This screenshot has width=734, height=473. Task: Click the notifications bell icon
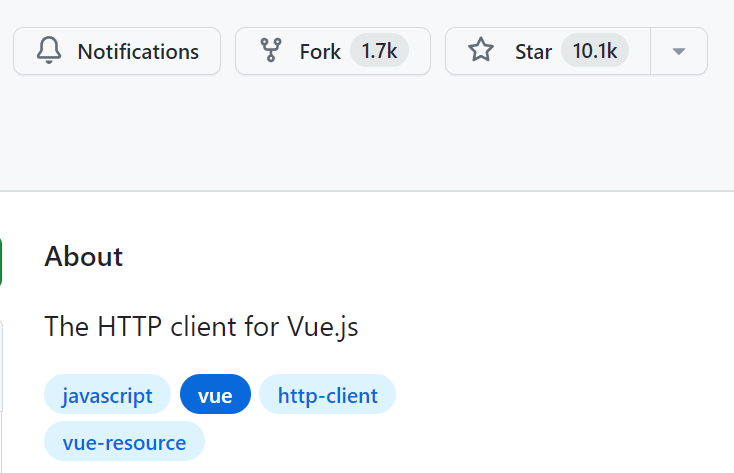pos(49,51)
